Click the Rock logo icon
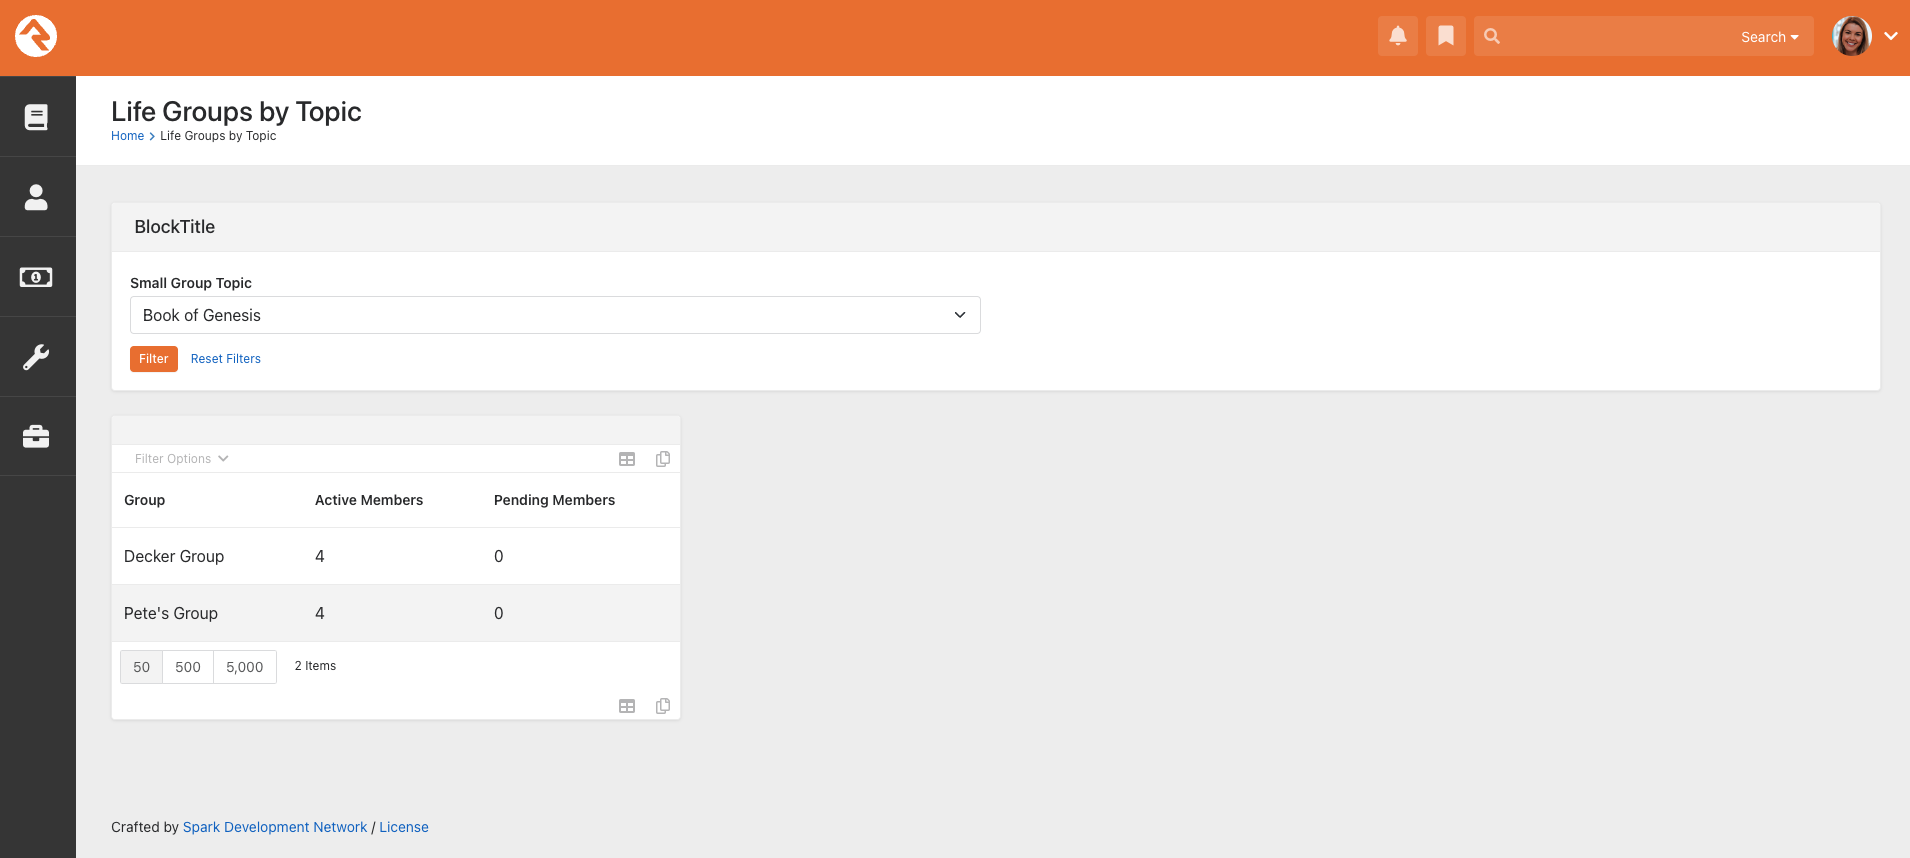Screen dimensions: 1910x858 point(36,36)
